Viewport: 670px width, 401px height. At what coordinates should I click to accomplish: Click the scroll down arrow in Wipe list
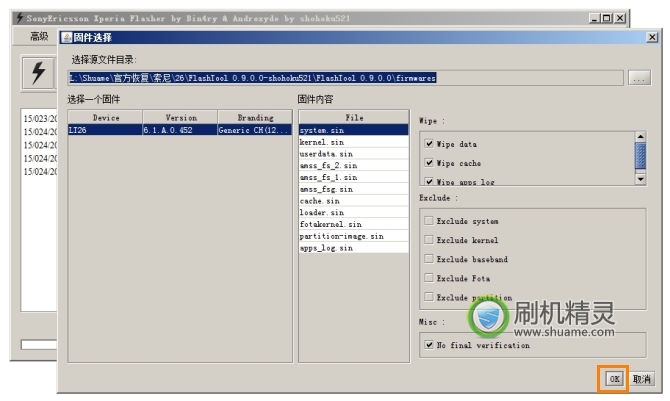click(641, 179)
